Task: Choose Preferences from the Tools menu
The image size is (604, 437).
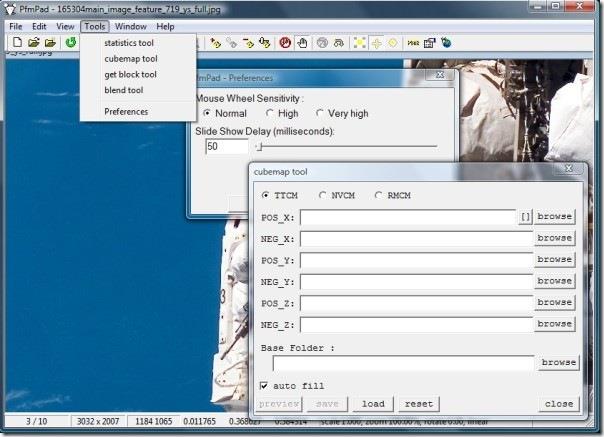Action: (x=126, y=111)
